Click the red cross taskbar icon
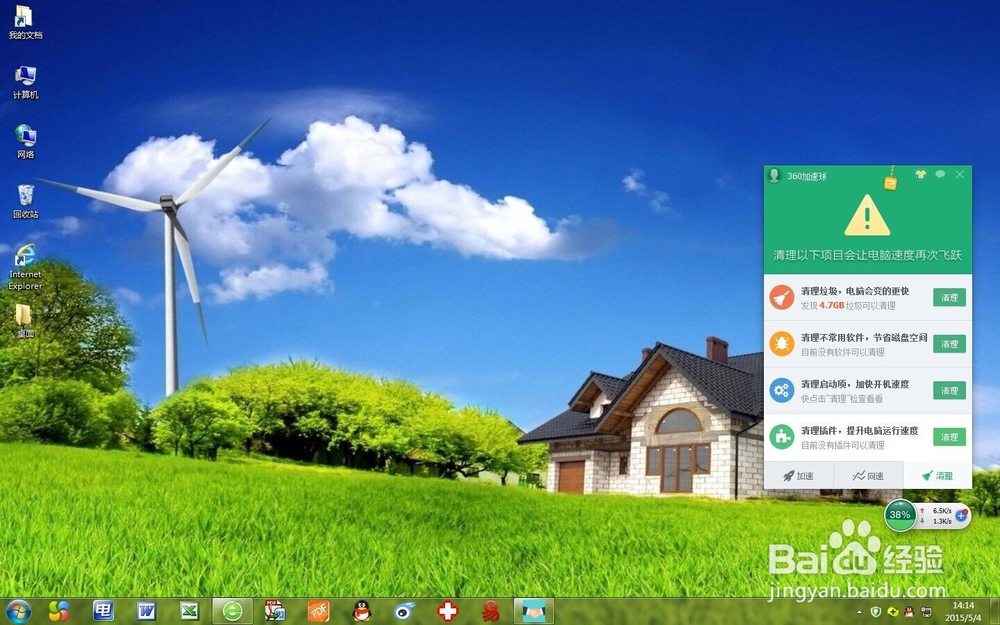 click(448, 612)
